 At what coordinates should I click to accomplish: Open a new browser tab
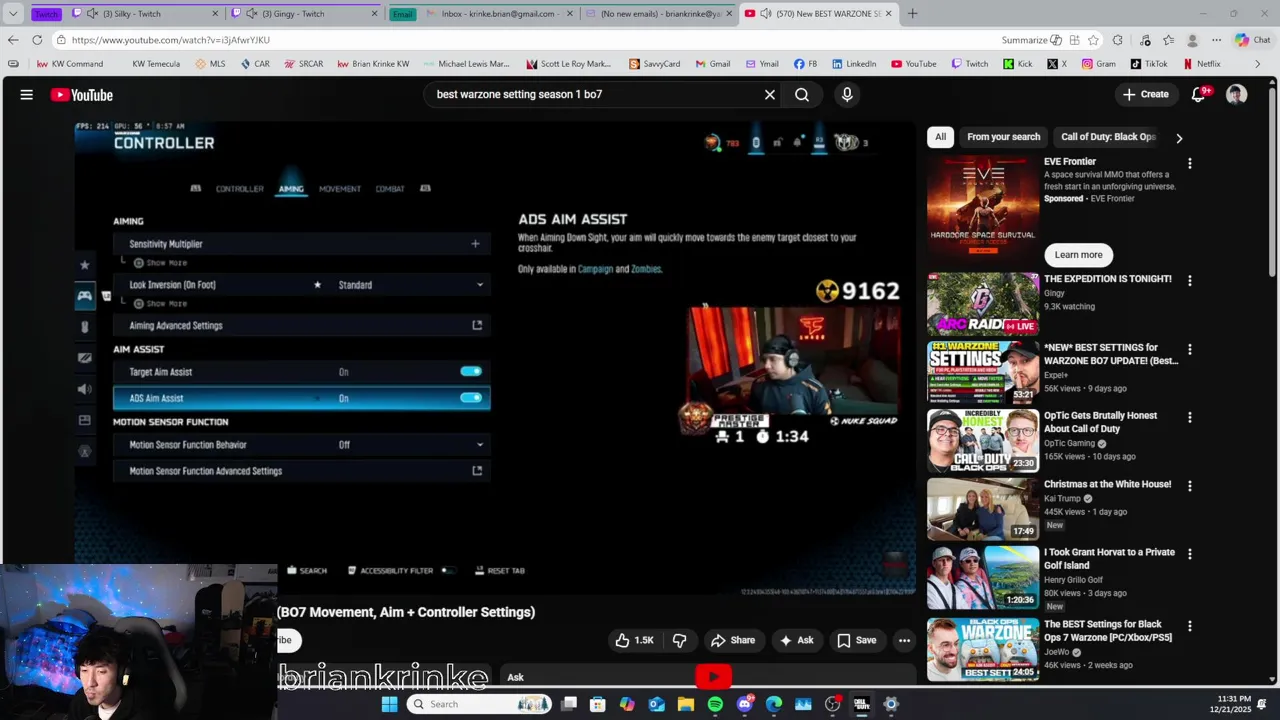pos(912,13)
